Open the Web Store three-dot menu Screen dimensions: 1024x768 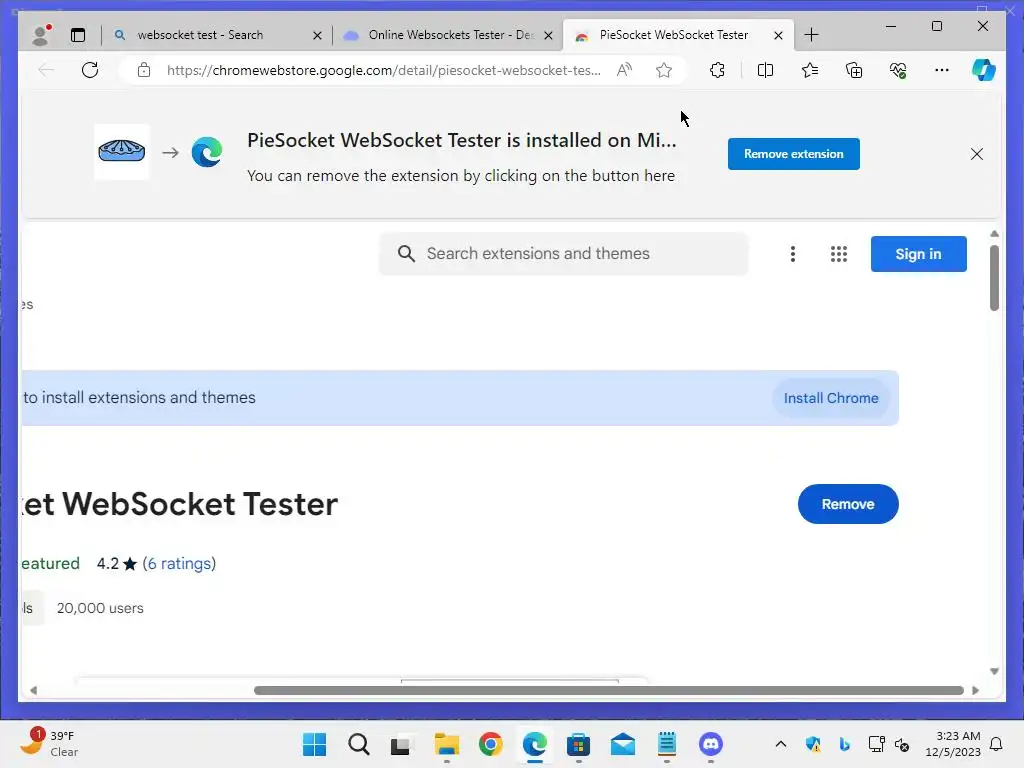(792, 254)
